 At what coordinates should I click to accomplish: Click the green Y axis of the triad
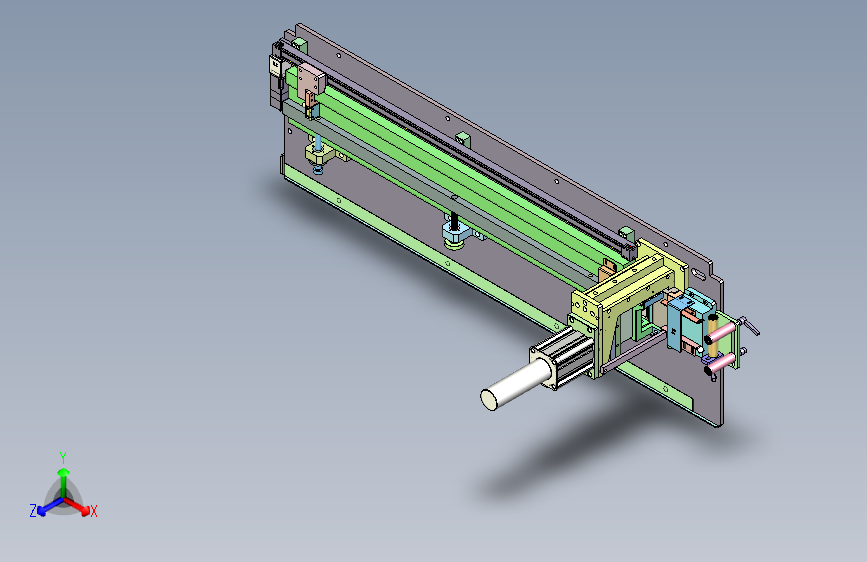(64, 482)
